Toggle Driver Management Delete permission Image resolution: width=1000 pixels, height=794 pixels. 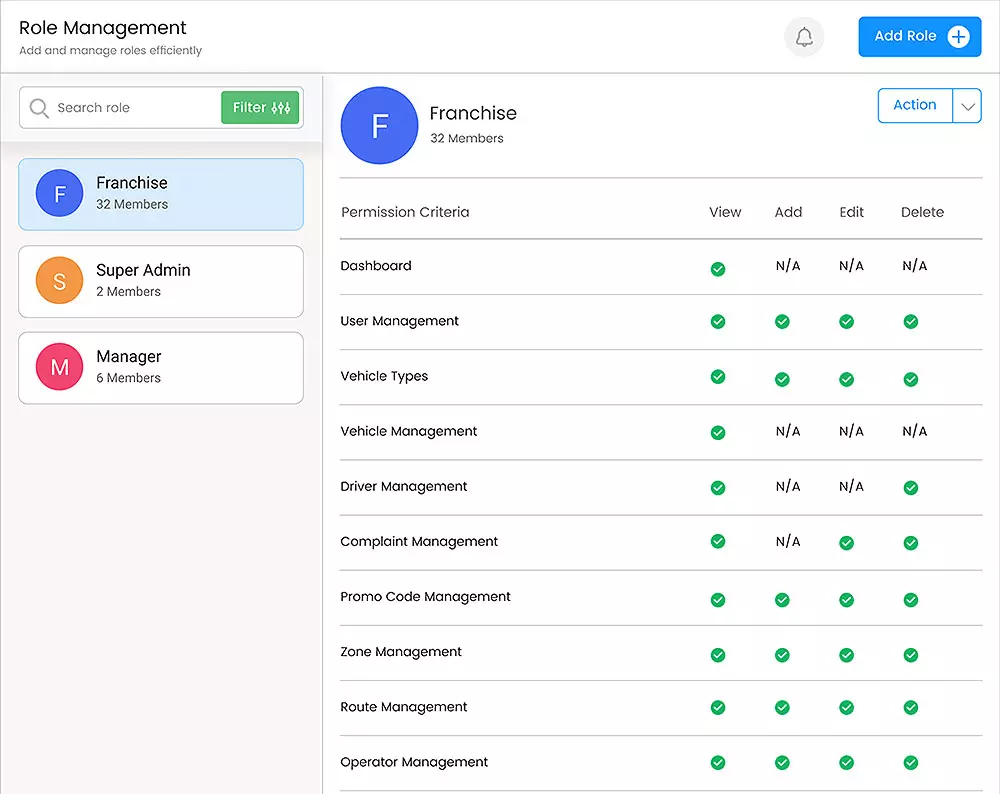[911, 488]
